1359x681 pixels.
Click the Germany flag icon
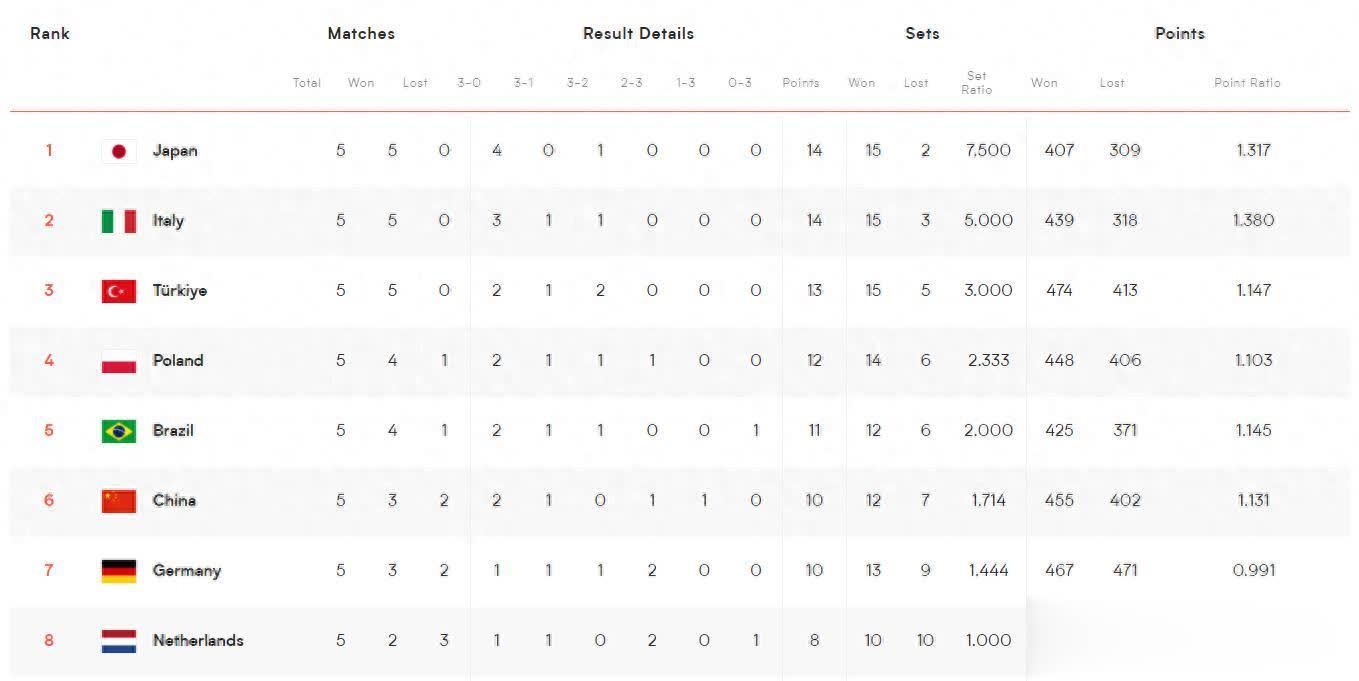(119, 571)
